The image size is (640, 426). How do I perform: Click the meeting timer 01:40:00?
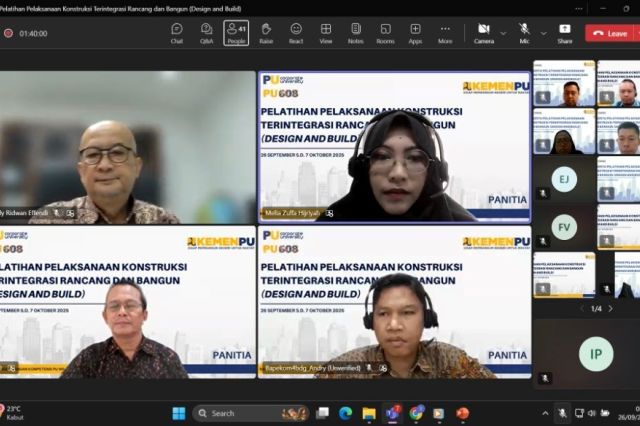[33, 33]
